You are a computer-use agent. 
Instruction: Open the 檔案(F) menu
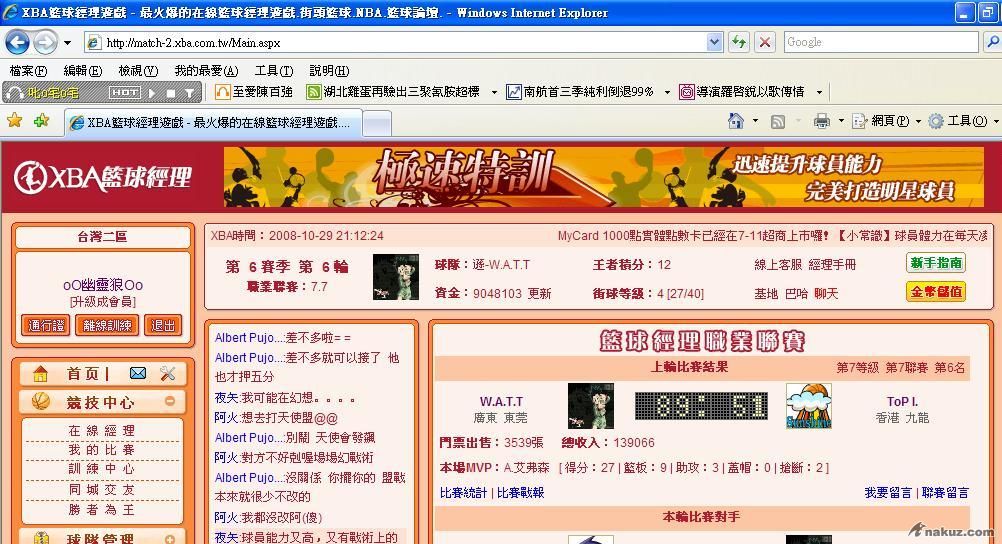pyautogui.click(x=28, y=71)
